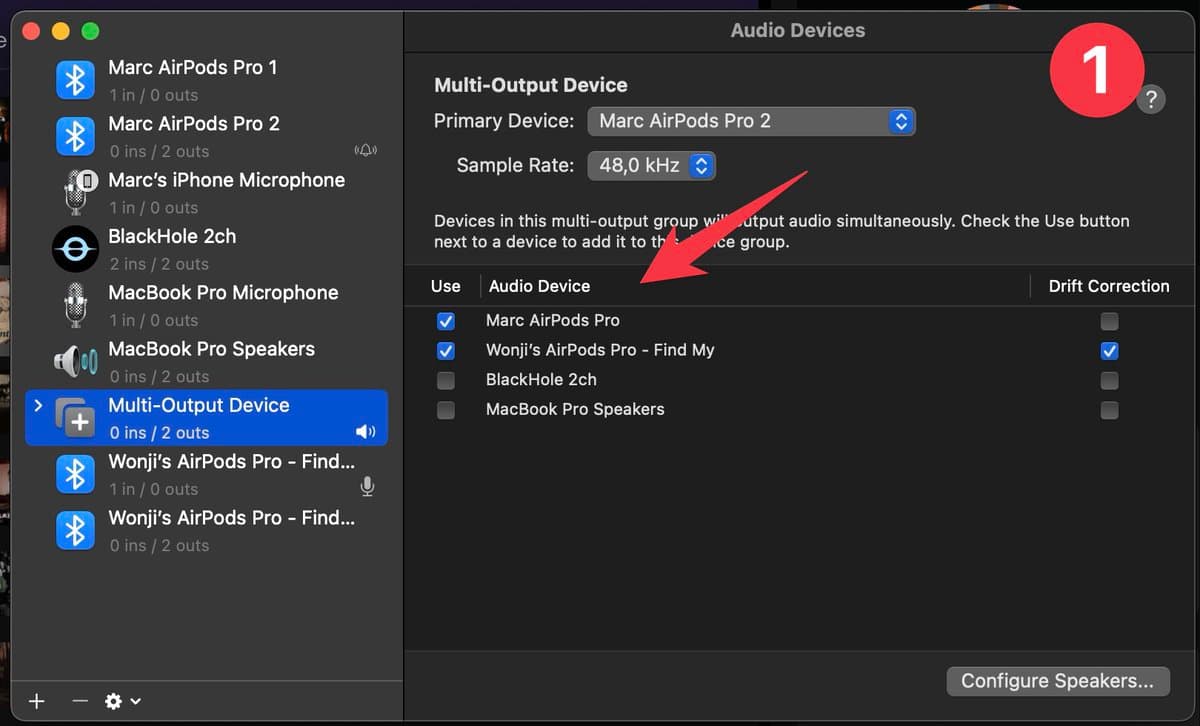Image resolution: width=1200 pixels, height=726 pixels.
Task: Open the Sample Rate 48,0 kHz dropdown
Action: (651, 165)
